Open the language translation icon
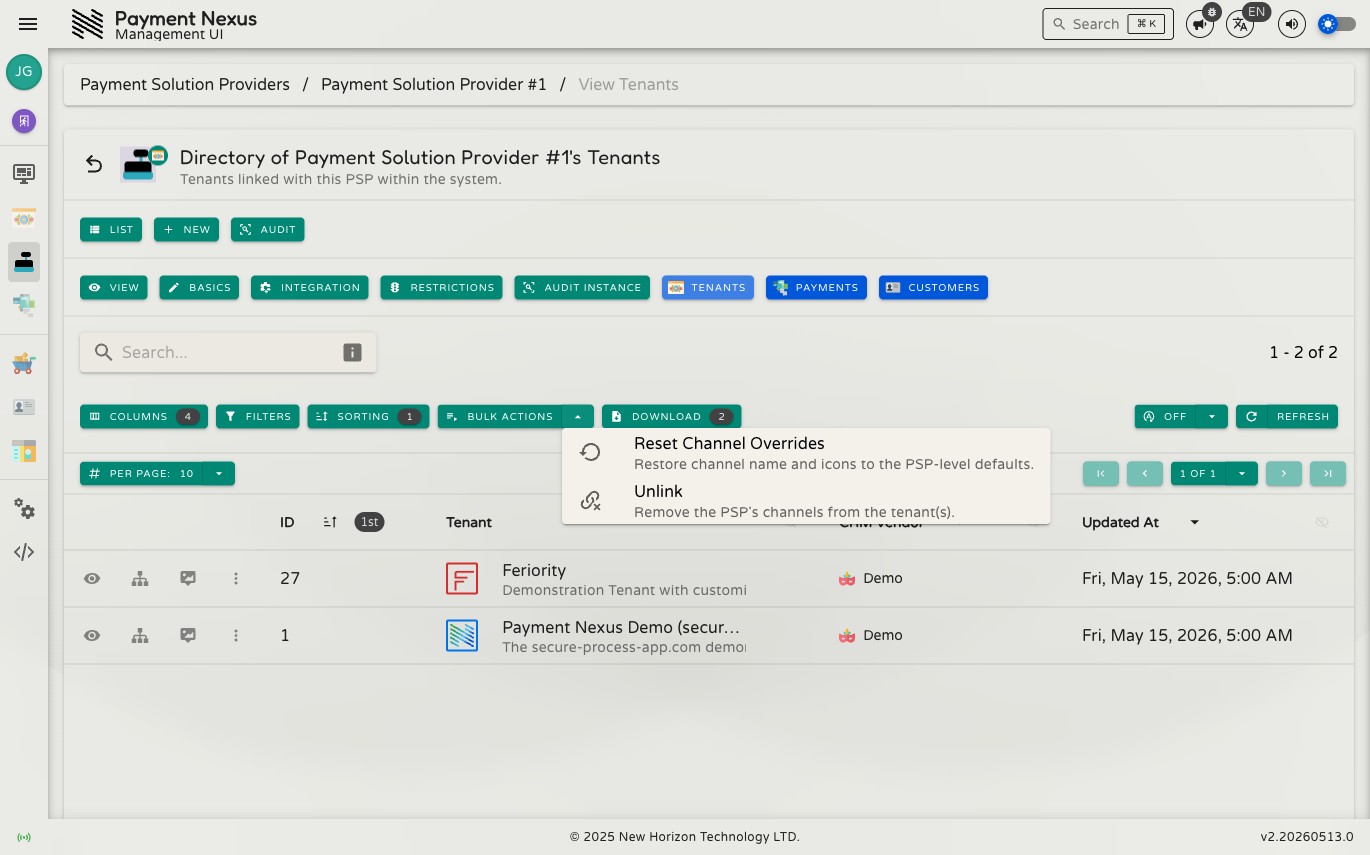Viewport: 1370px width, 855px height. 1240,24
